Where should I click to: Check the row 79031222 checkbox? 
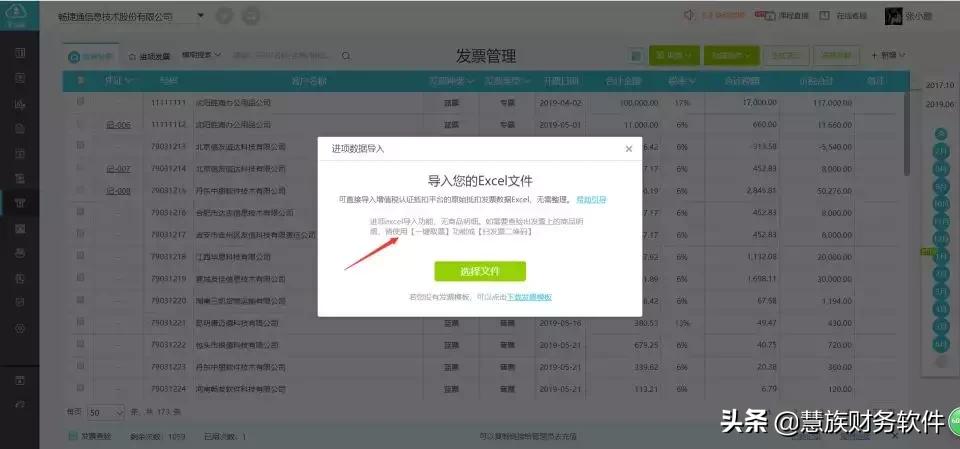[x=80, y=344]
